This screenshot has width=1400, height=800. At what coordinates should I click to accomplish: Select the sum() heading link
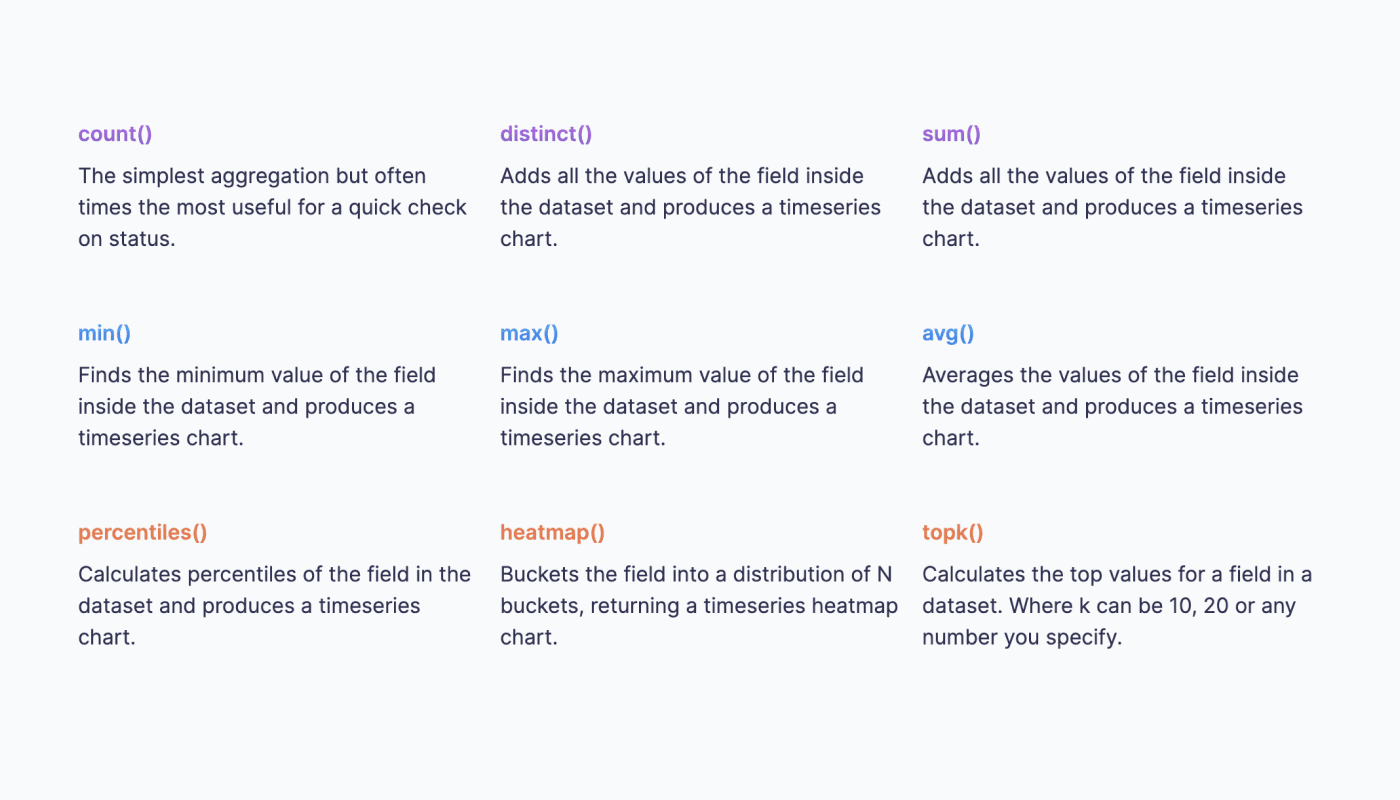click(951, 134)
